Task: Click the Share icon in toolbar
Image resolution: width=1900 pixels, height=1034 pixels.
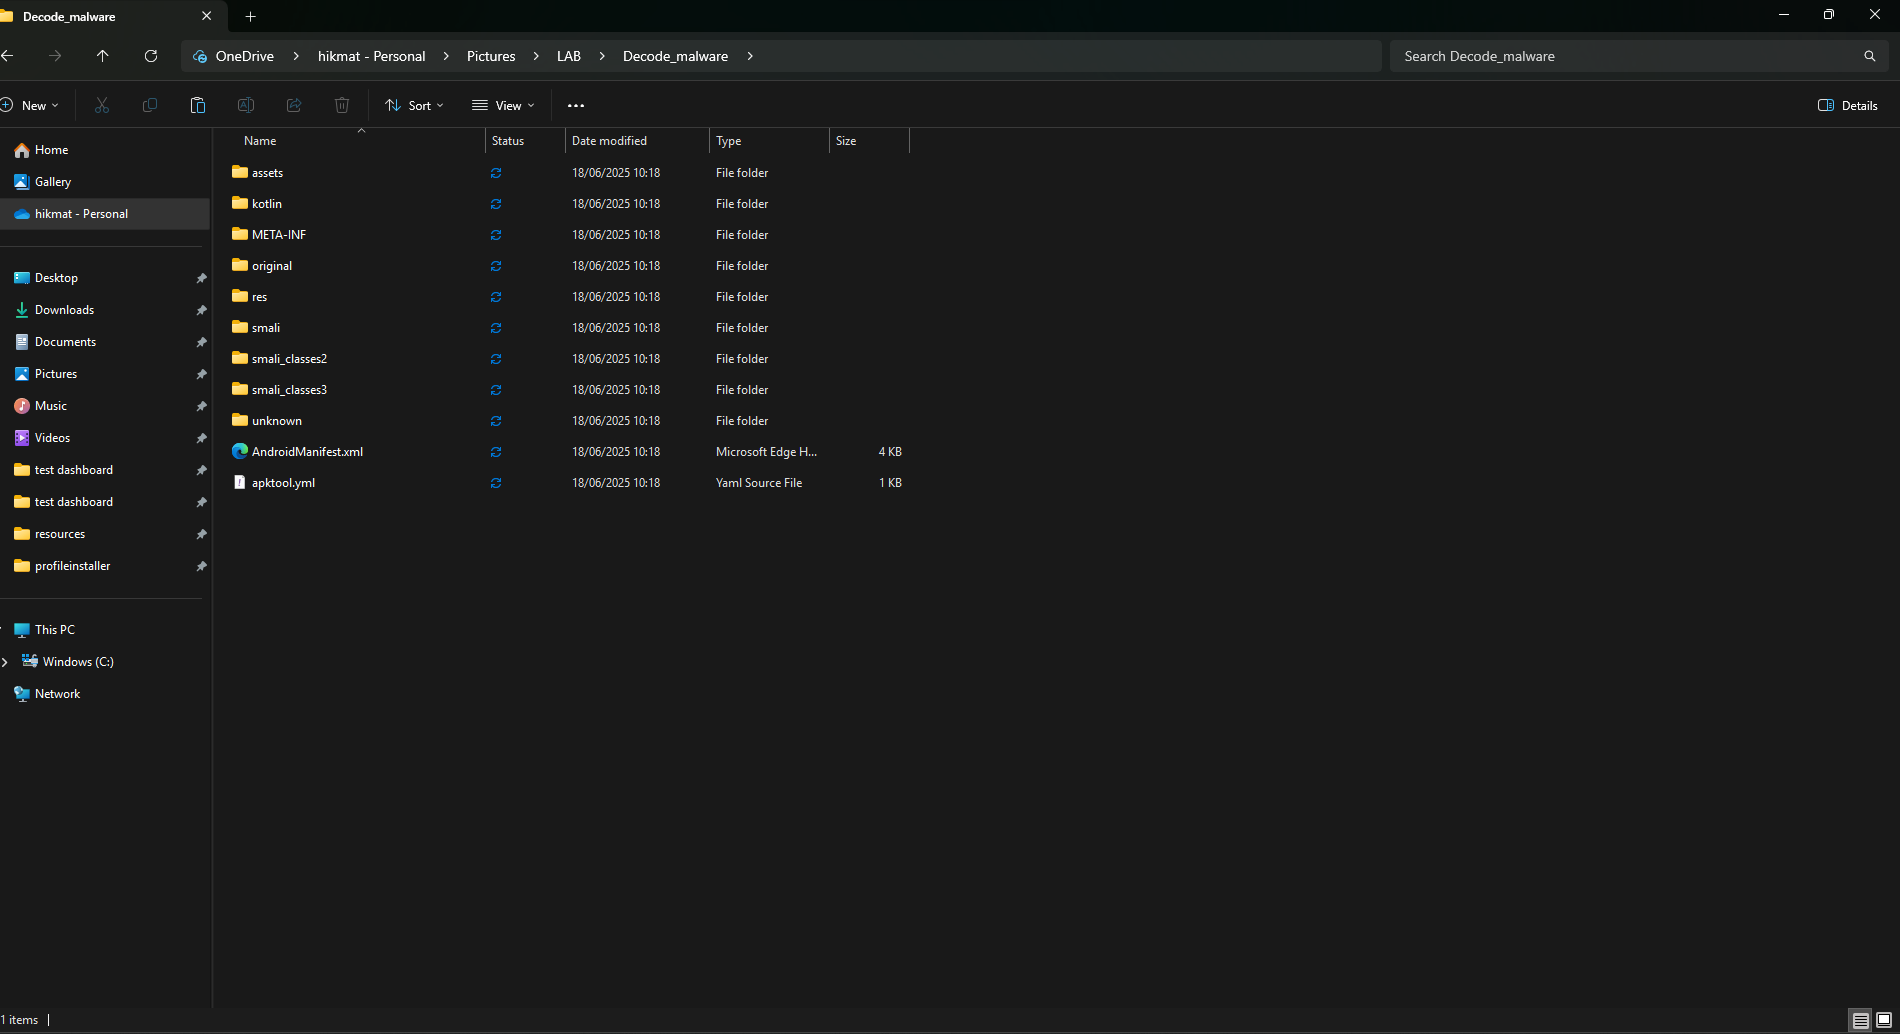Action: point(294,105)
